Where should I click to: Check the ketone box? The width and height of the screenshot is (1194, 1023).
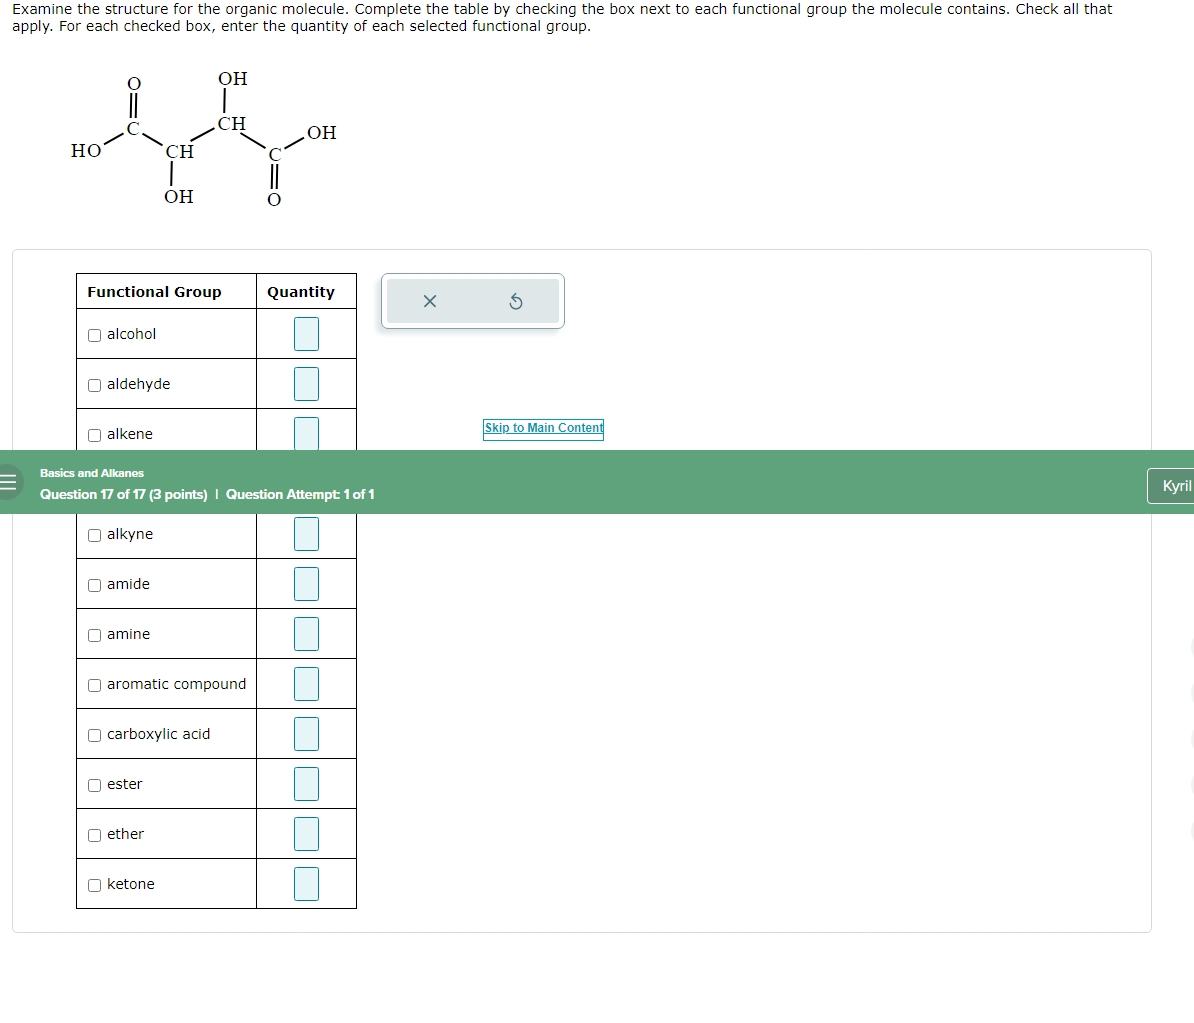click(x=93, y=883)
